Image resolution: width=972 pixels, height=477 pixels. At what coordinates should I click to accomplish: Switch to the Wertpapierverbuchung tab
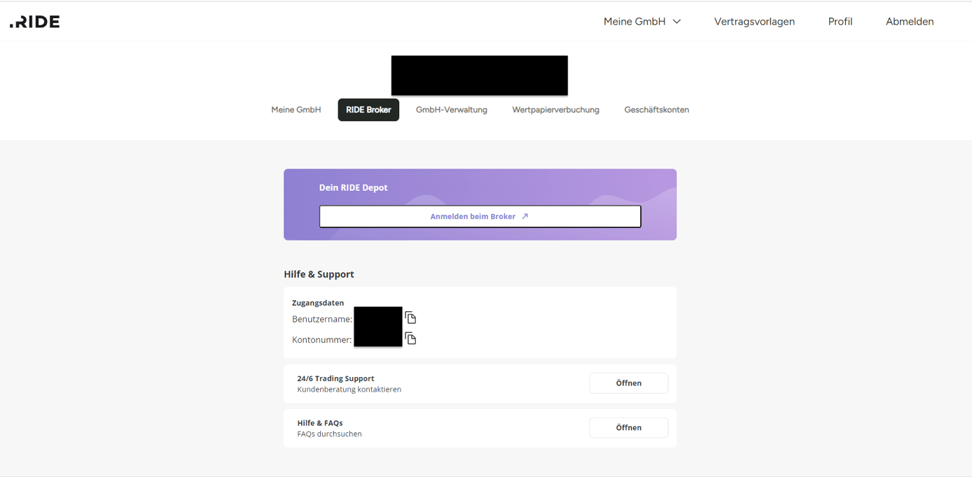tap(555, 110)
